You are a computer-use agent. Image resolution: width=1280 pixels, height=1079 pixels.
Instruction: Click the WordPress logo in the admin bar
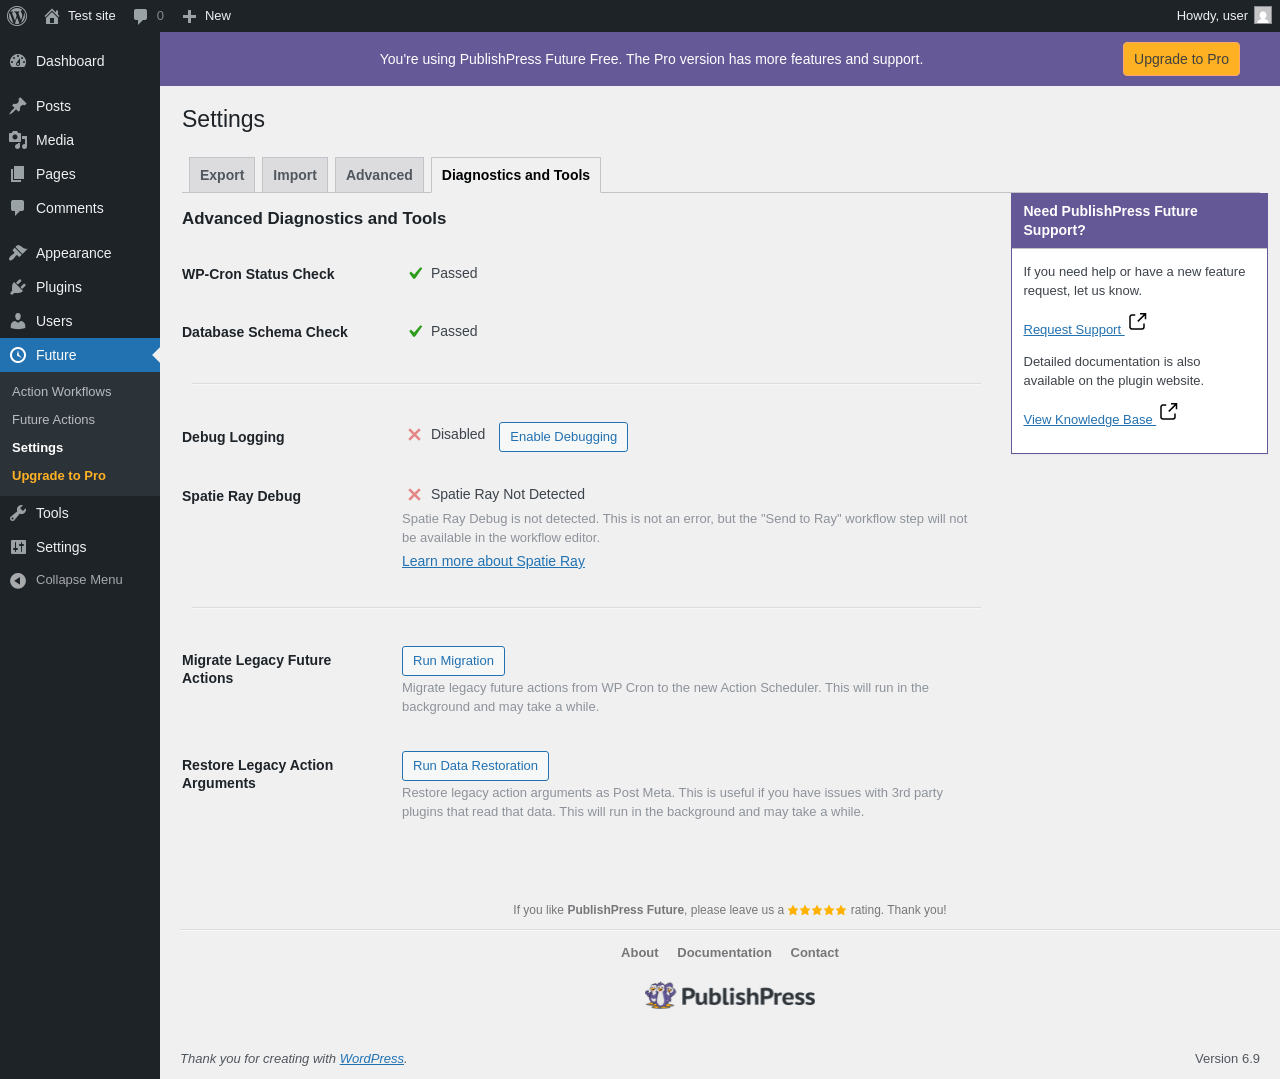click(17, 16)
